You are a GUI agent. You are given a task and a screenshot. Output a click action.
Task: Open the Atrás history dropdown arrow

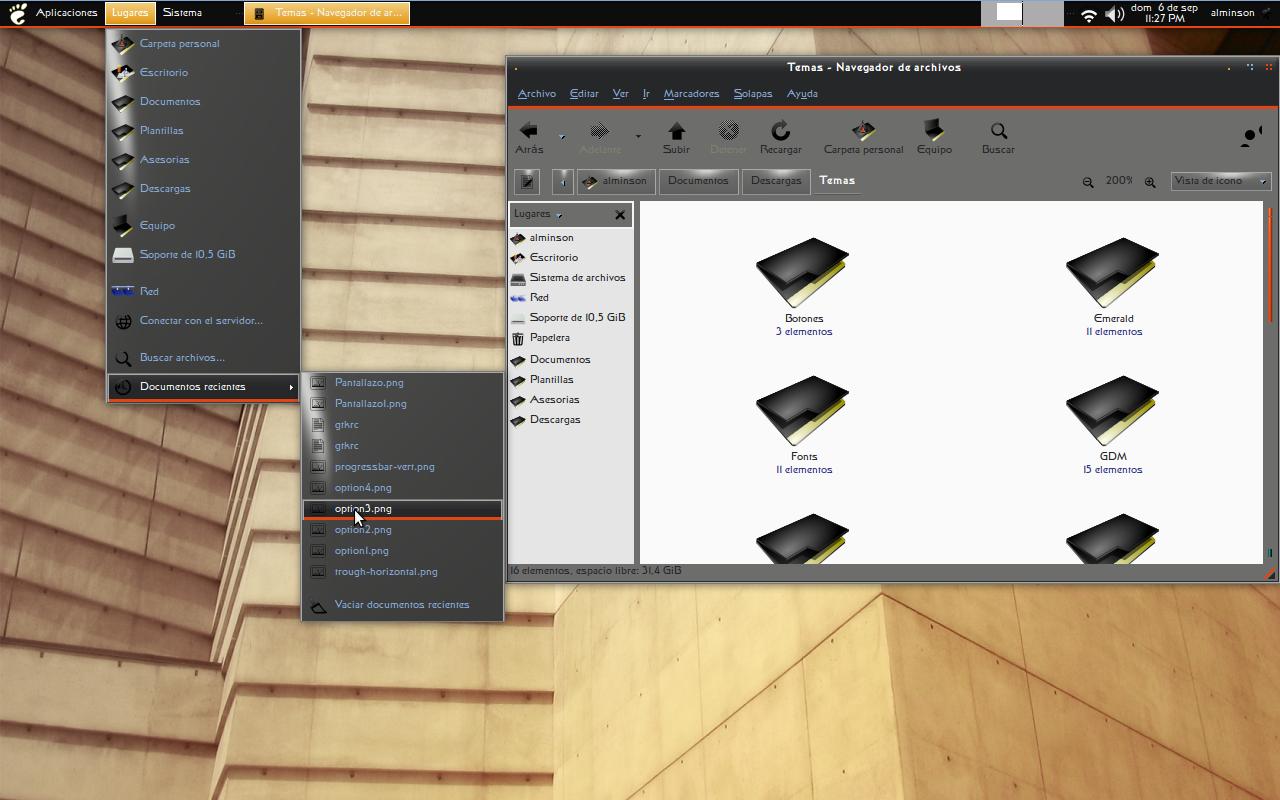pyautogui.click(x=562, y=136)
